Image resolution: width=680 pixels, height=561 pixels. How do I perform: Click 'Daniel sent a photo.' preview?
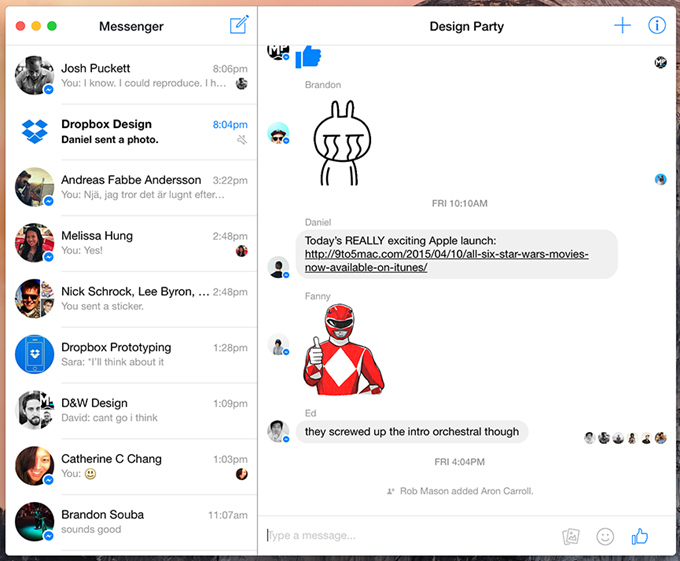pos(110,140)
